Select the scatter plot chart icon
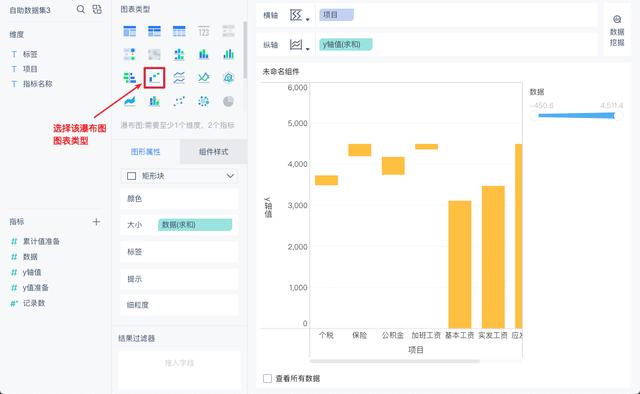640x394 pixels. coord(179,101)
